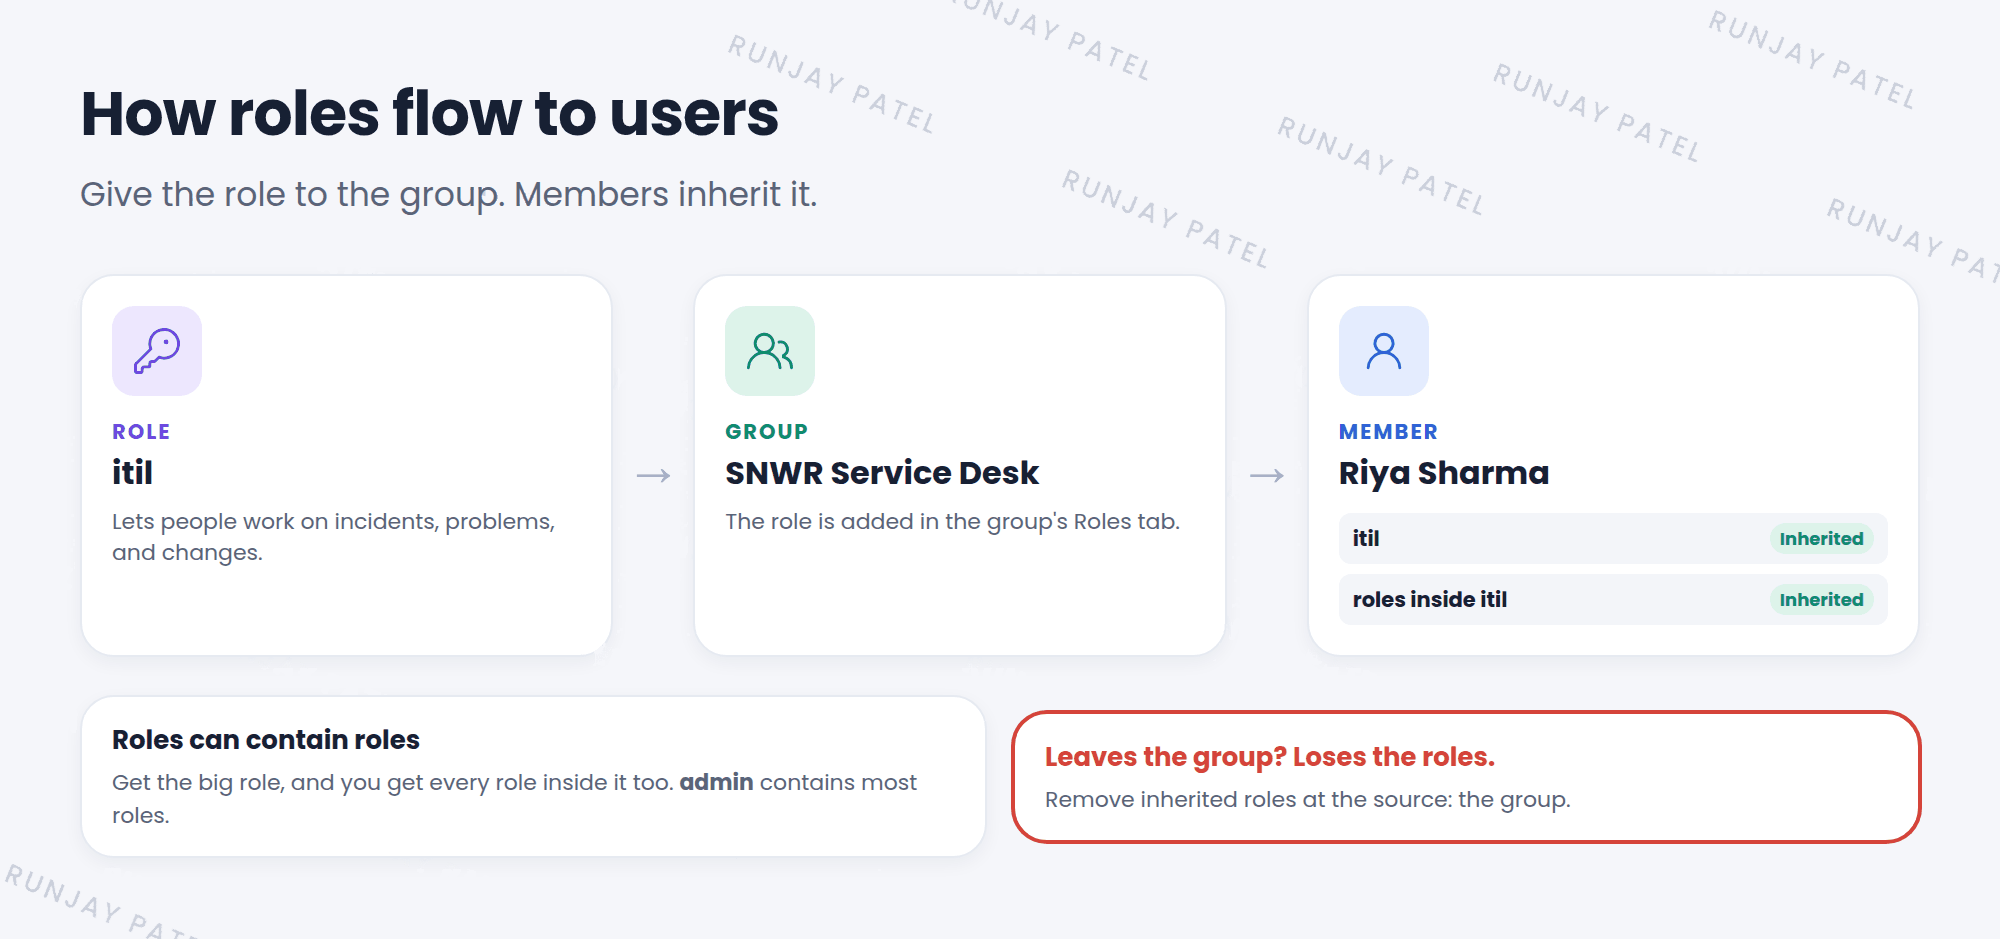Click the purple key icon in Role card

157,351
